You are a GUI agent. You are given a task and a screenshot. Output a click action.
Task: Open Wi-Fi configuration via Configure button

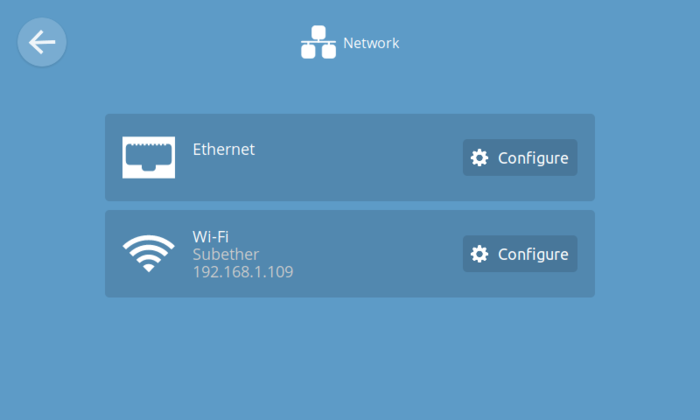[520, 254]
